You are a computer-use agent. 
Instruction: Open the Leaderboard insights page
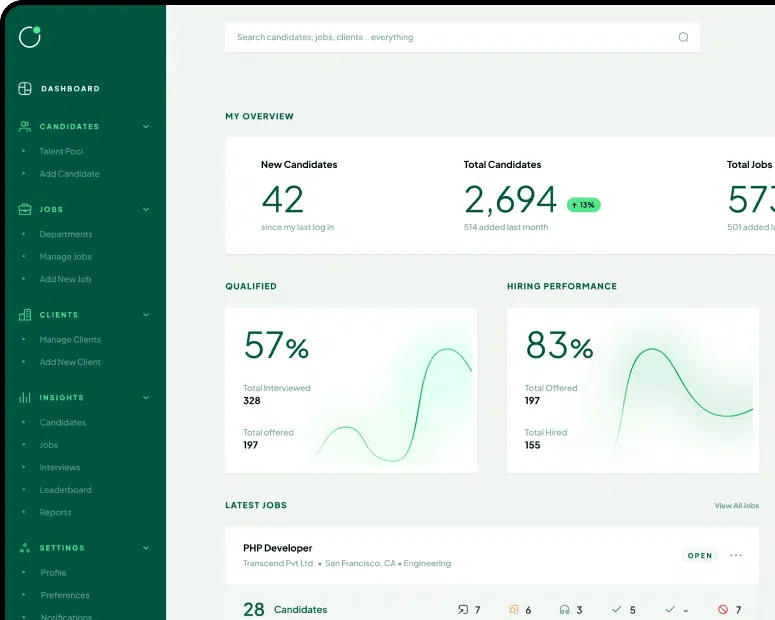(65, 490)
